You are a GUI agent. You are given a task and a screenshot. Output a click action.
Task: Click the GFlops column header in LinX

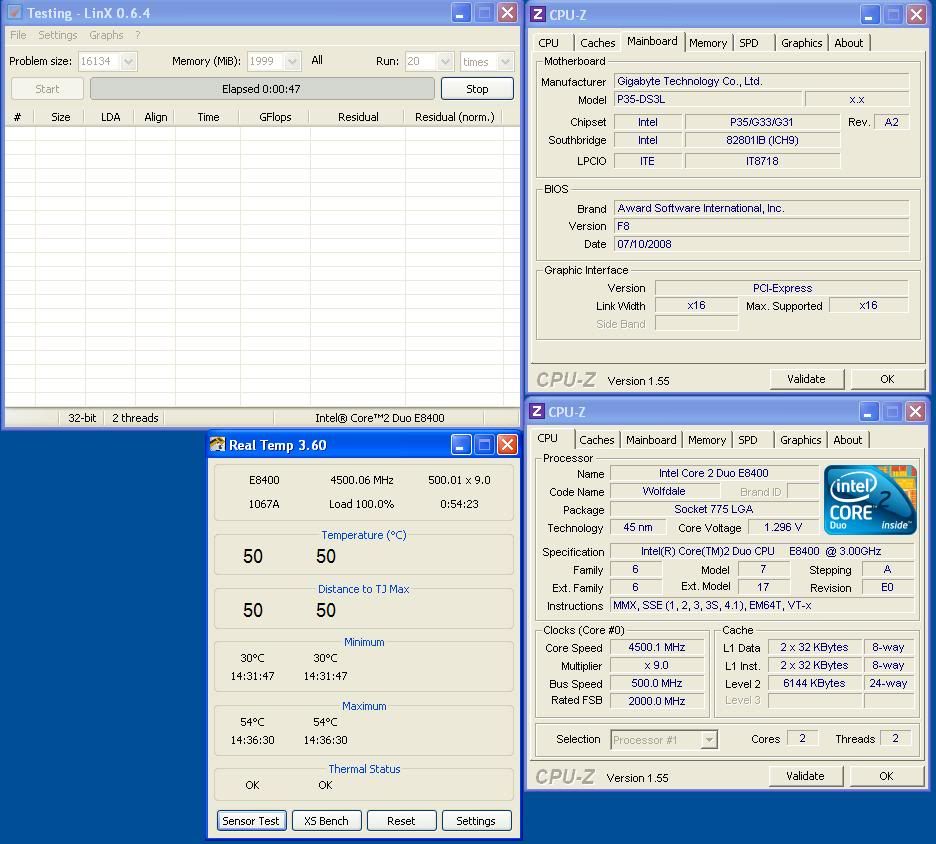tap(275, 117)
